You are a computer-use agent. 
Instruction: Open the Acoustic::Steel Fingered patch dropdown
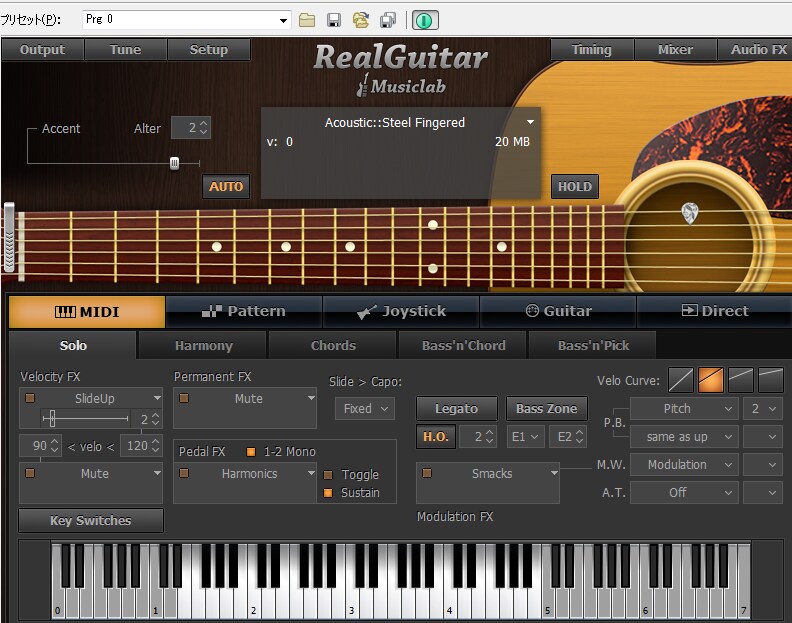530,122
